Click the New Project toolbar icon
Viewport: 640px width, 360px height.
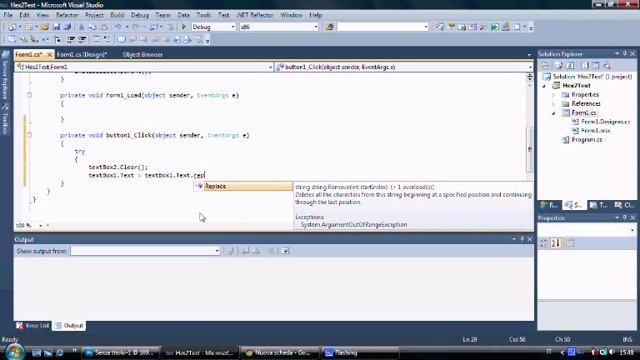(x=12, y=27)
